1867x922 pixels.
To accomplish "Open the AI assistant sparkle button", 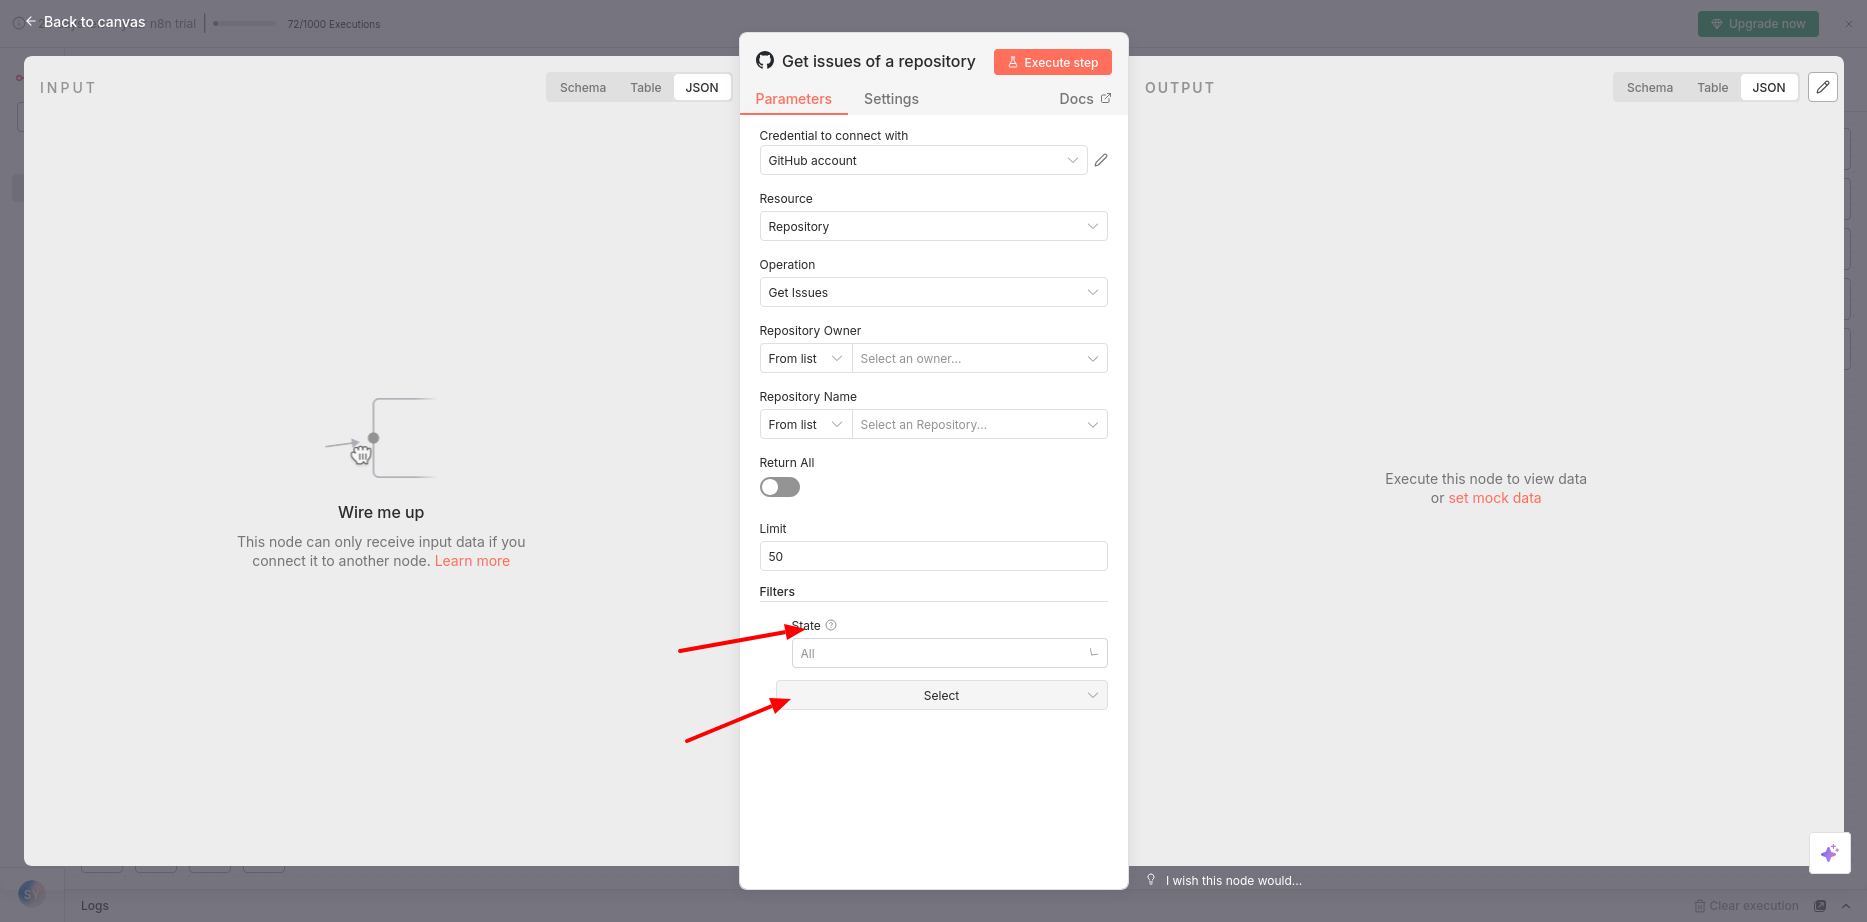I will tap(1830, 853).
